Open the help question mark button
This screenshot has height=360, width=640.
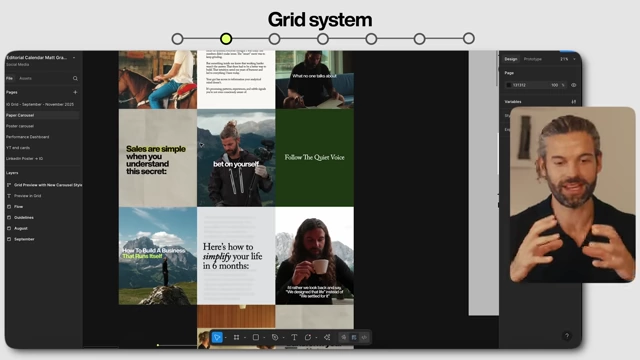567,336
